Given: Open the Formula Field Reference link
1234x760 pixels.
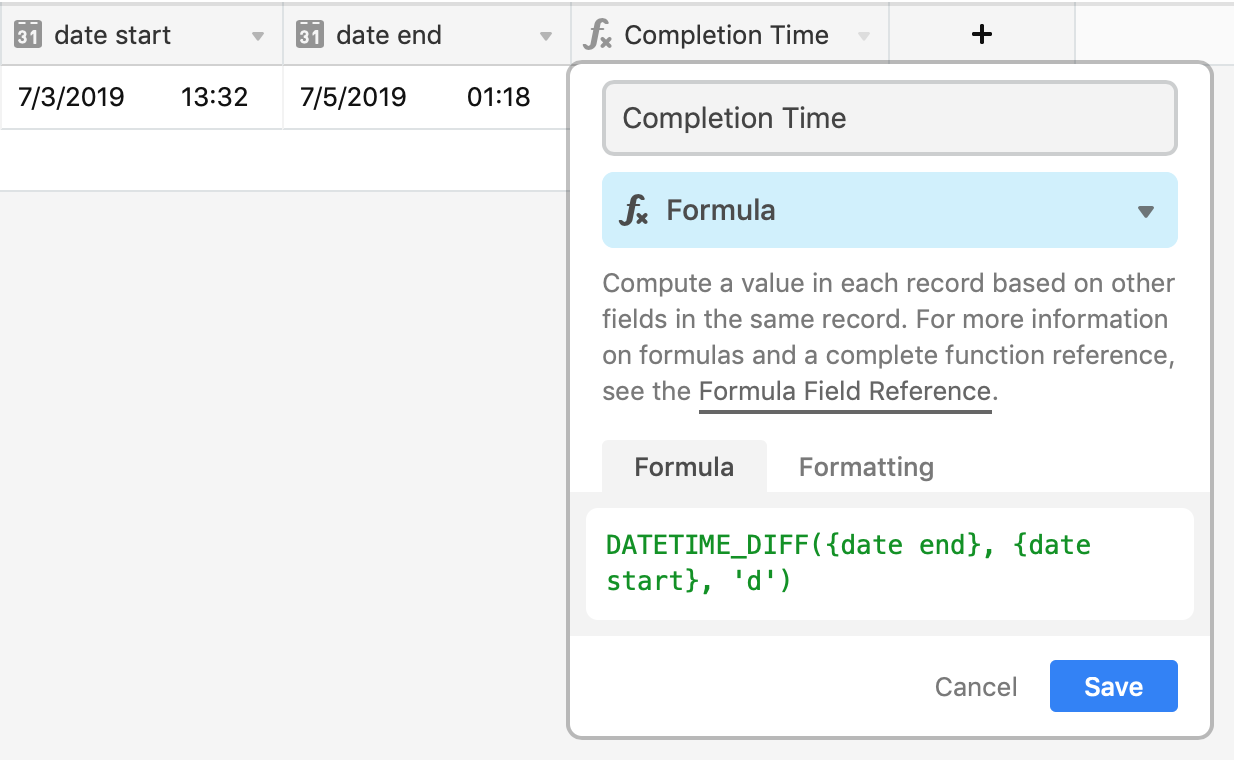Looking at the screenshot, I should (845, 392).
